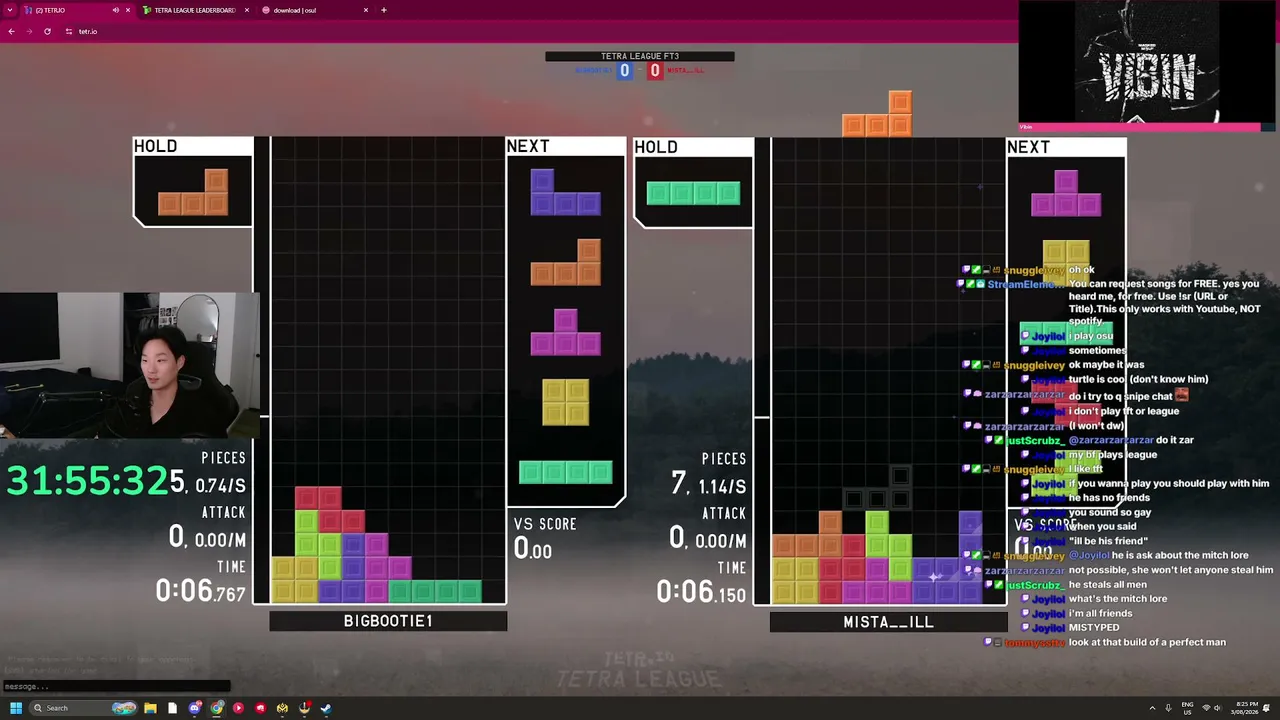Click BIGBOOTIE1's 0:06.767 time readout
The height and width of the screenshot is (720, 1280).
pos(200,591)
